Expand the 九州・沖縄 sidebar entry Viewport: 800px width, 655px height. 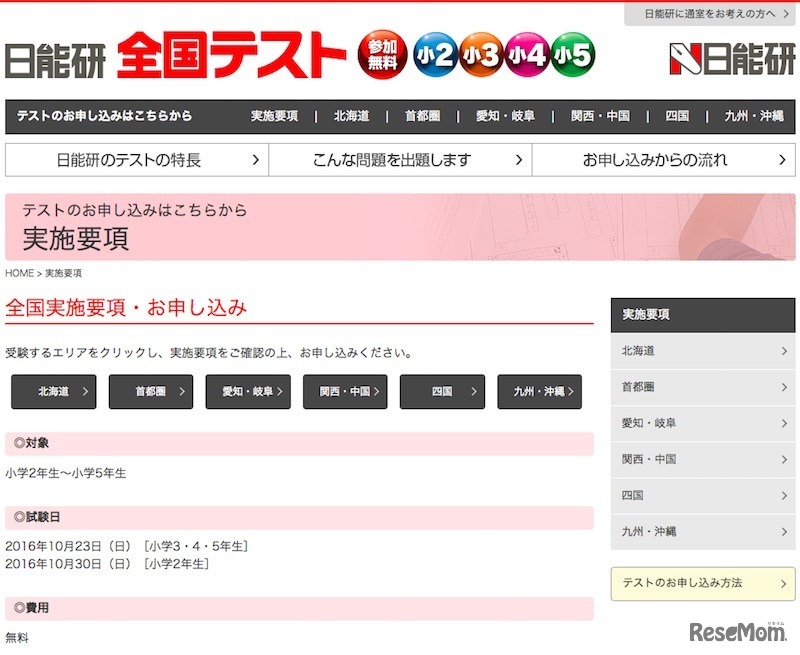point(703,531)
